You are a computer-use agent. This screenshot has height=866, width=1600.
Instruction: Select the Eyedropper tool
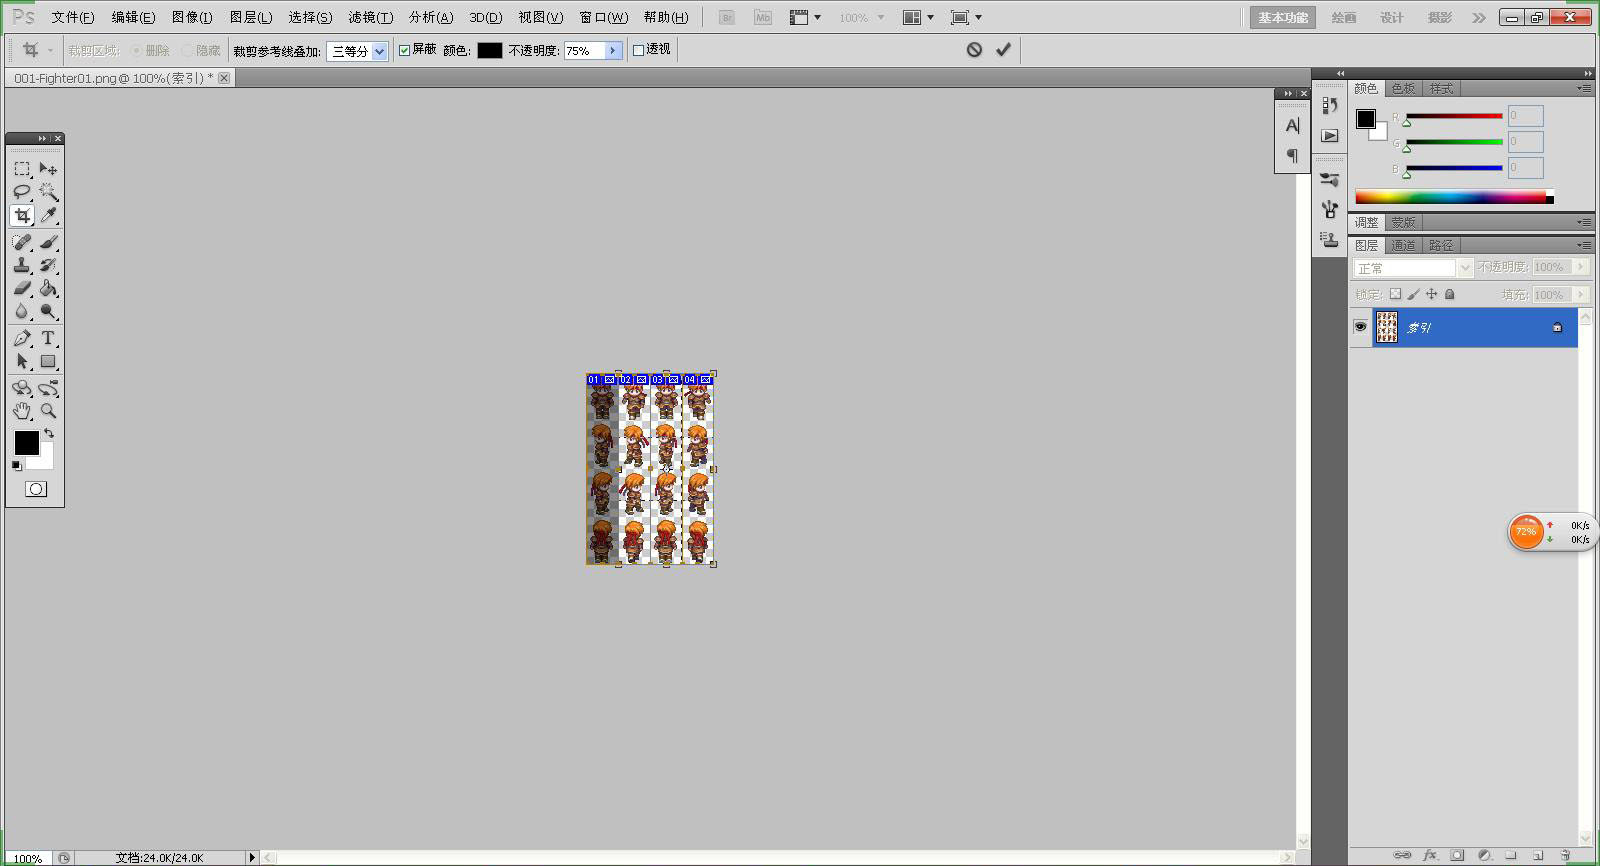(48, 215)
